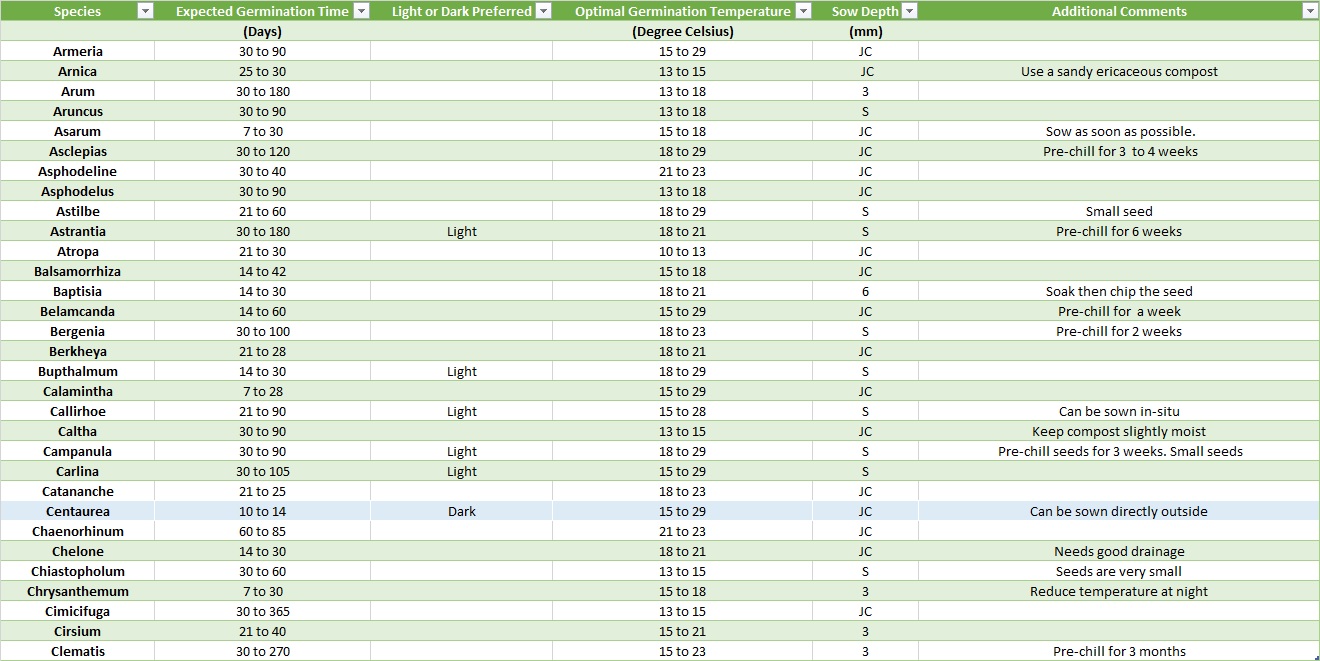Select the Atropa species cell
Viewport: 1320px width, 661px height.
click(78, 251)
